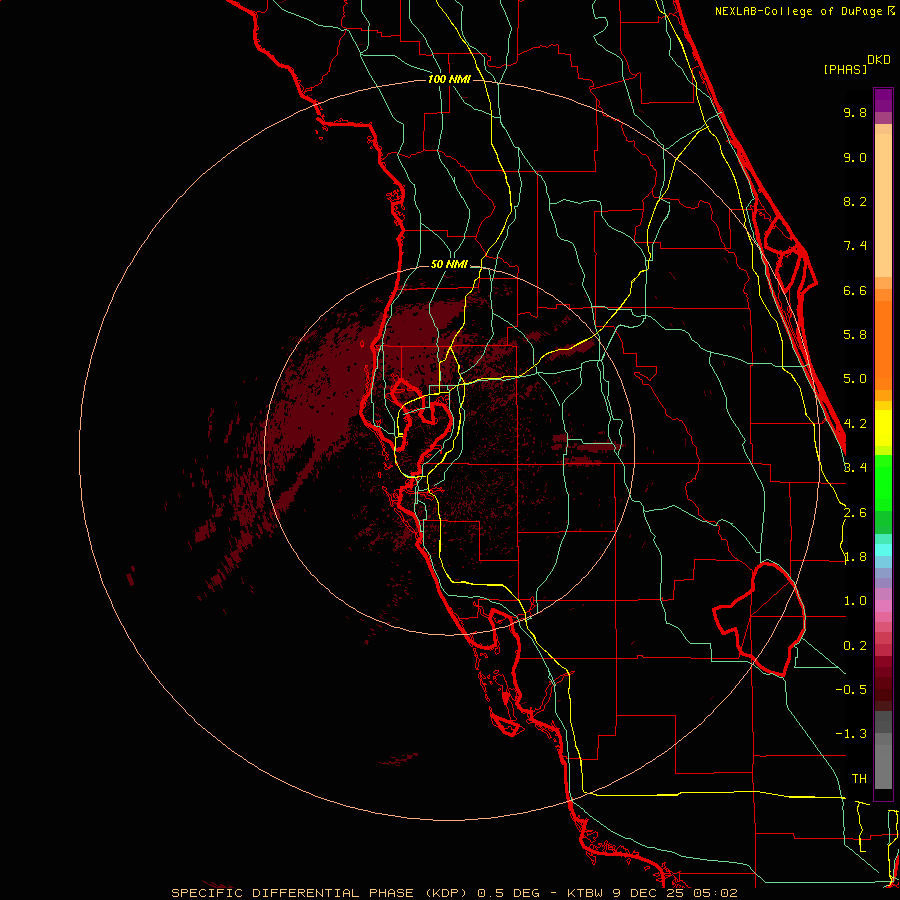Select the bright green band in the color scale

coord(883,482)
